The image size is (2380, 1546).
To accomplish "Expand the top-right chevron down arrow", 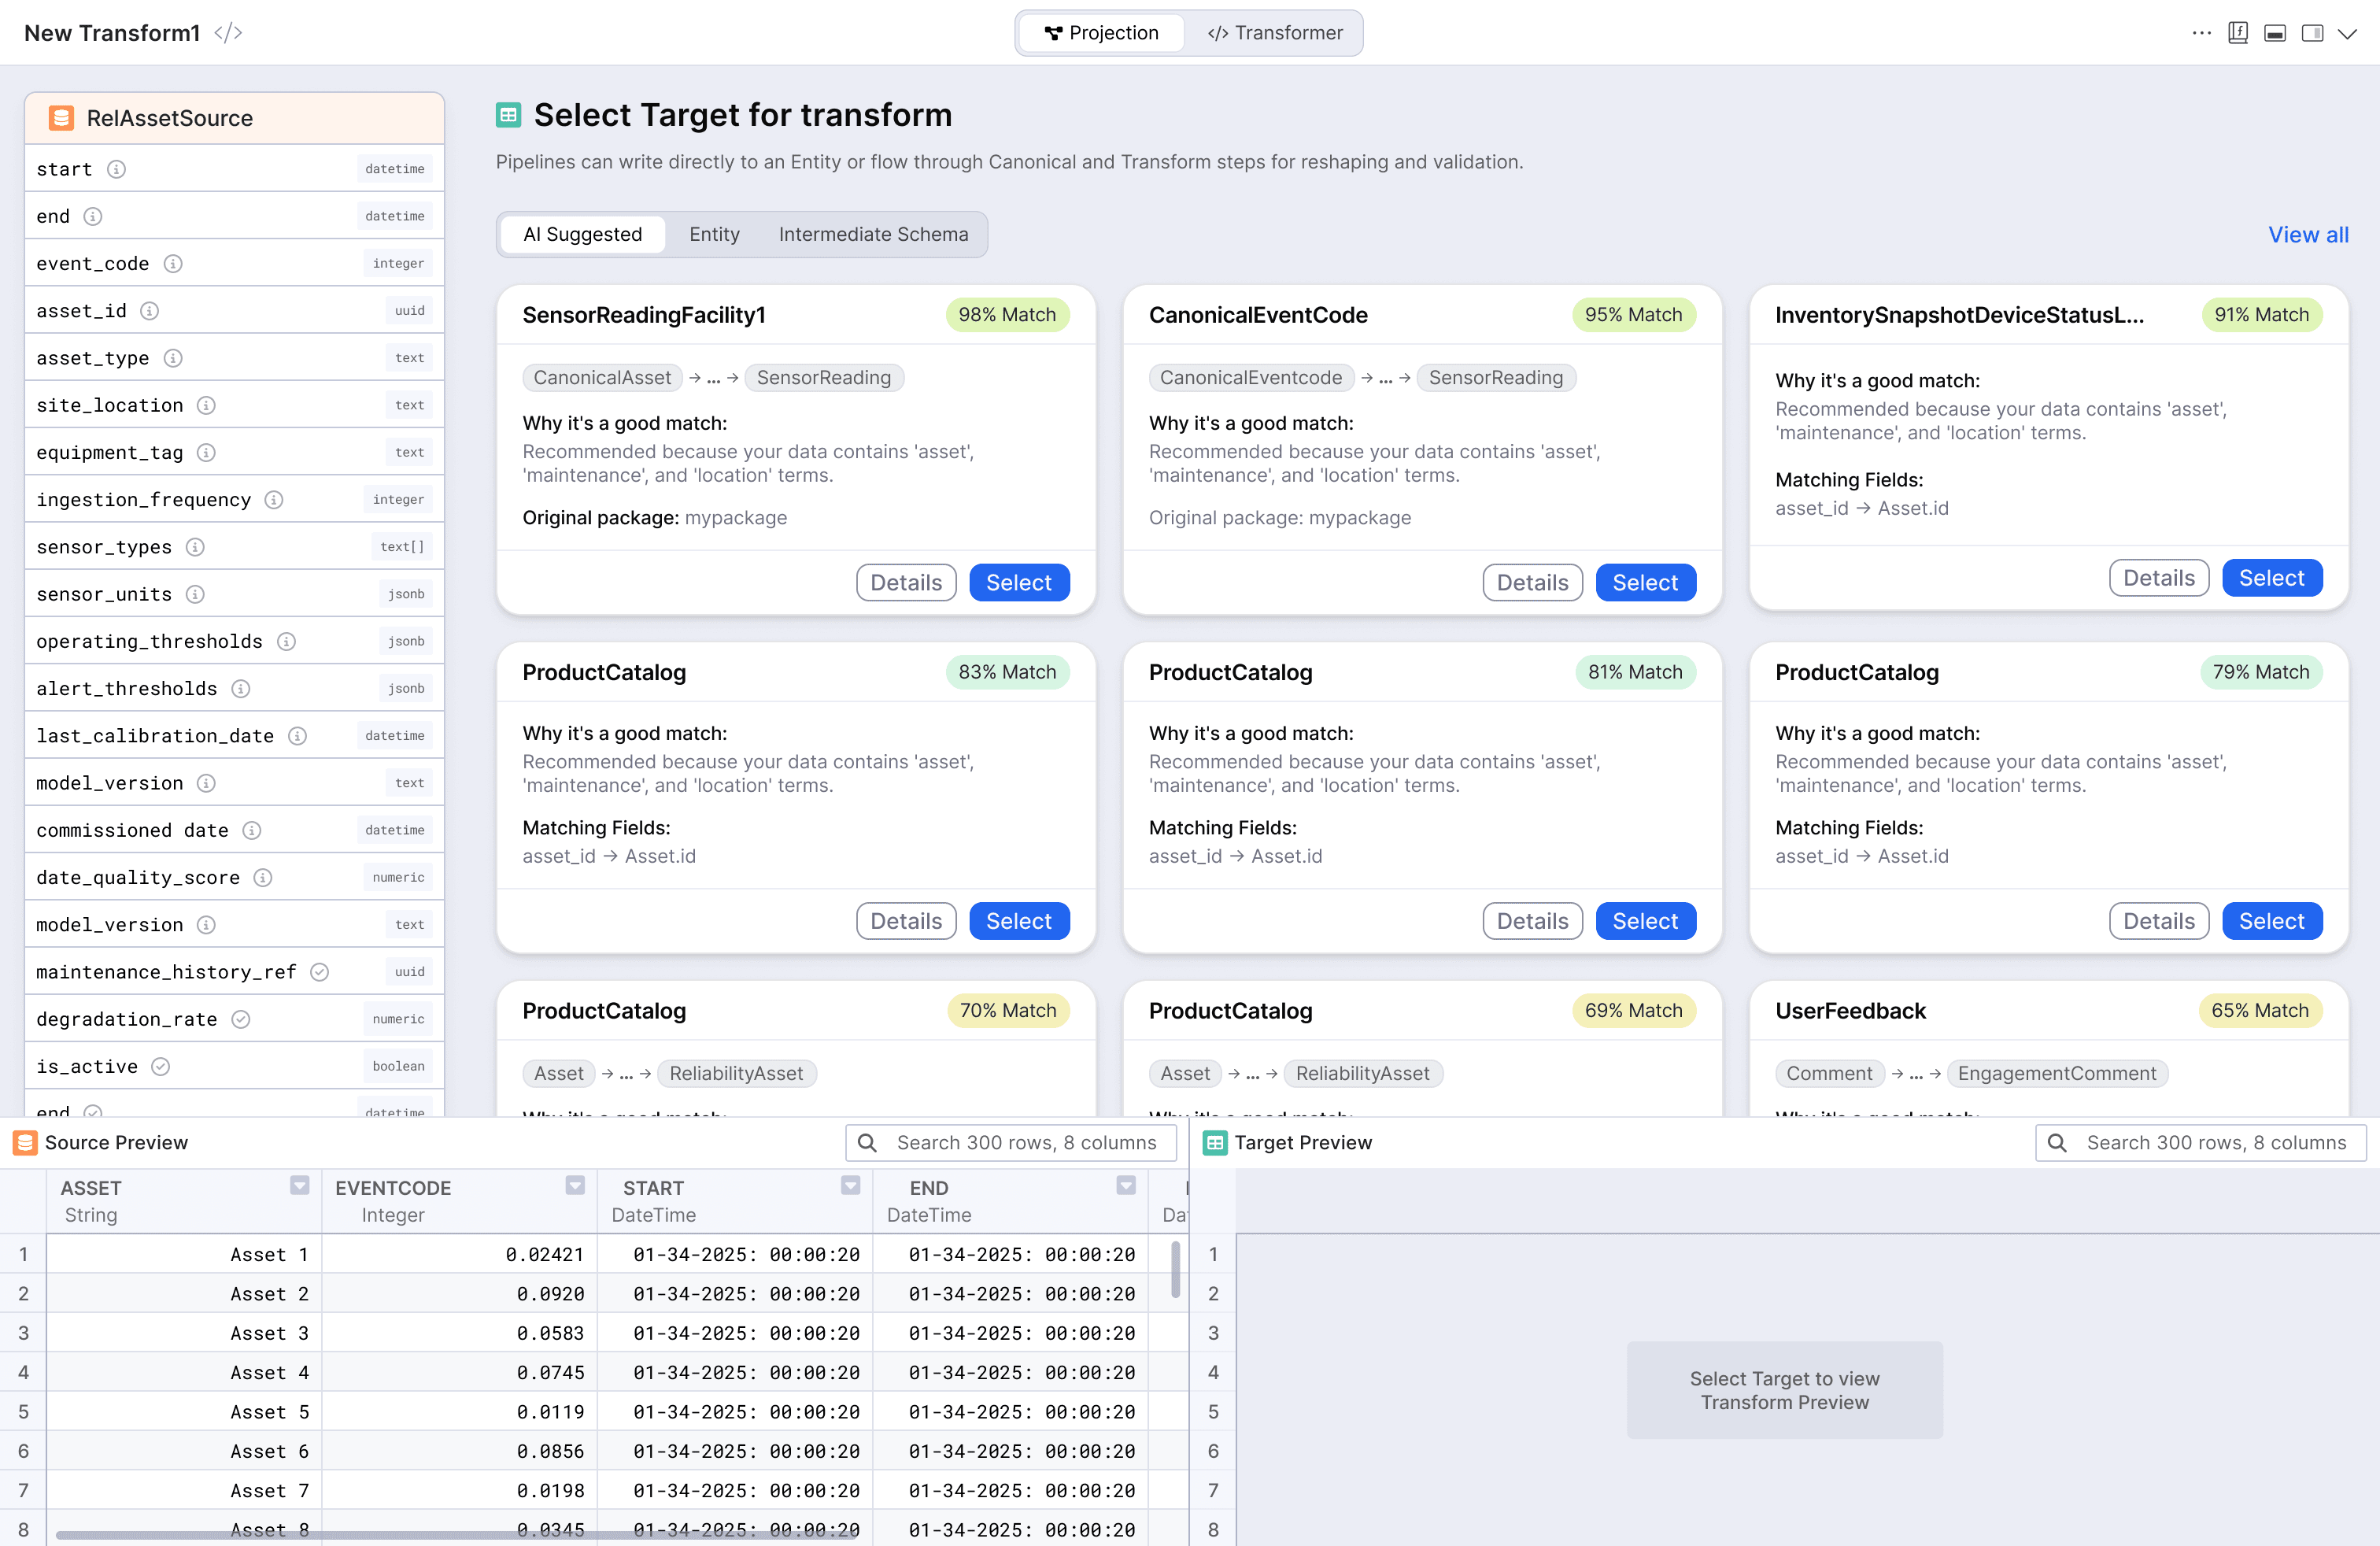I will point(2347,33).
